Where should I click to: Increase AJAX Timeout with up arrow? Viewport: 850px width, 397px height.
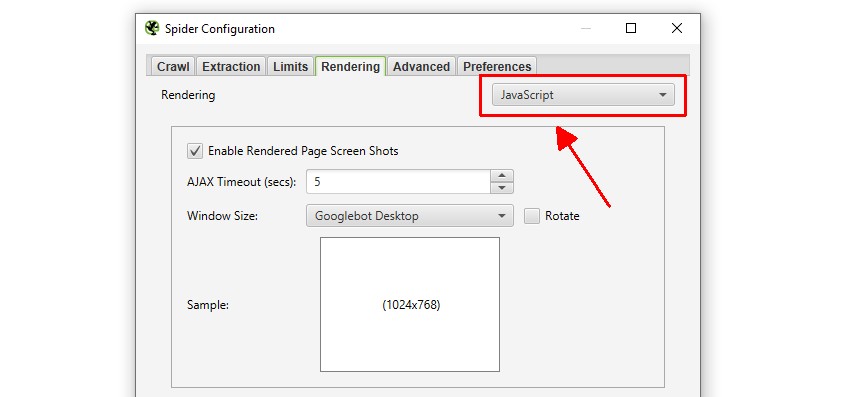tap(502, 176)
